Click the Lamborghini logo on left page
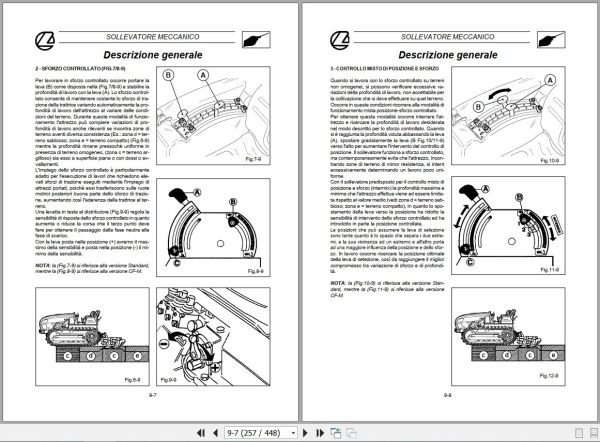 click(45, 41)
